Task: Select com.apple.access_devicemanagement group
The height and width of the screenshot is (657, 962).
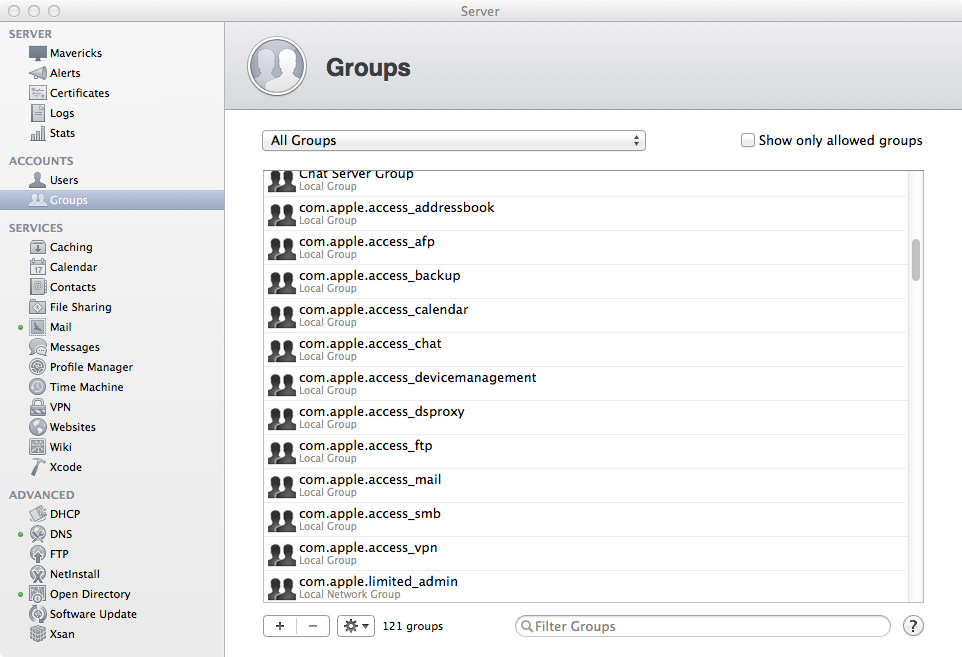Action: (x=586, y=384)
